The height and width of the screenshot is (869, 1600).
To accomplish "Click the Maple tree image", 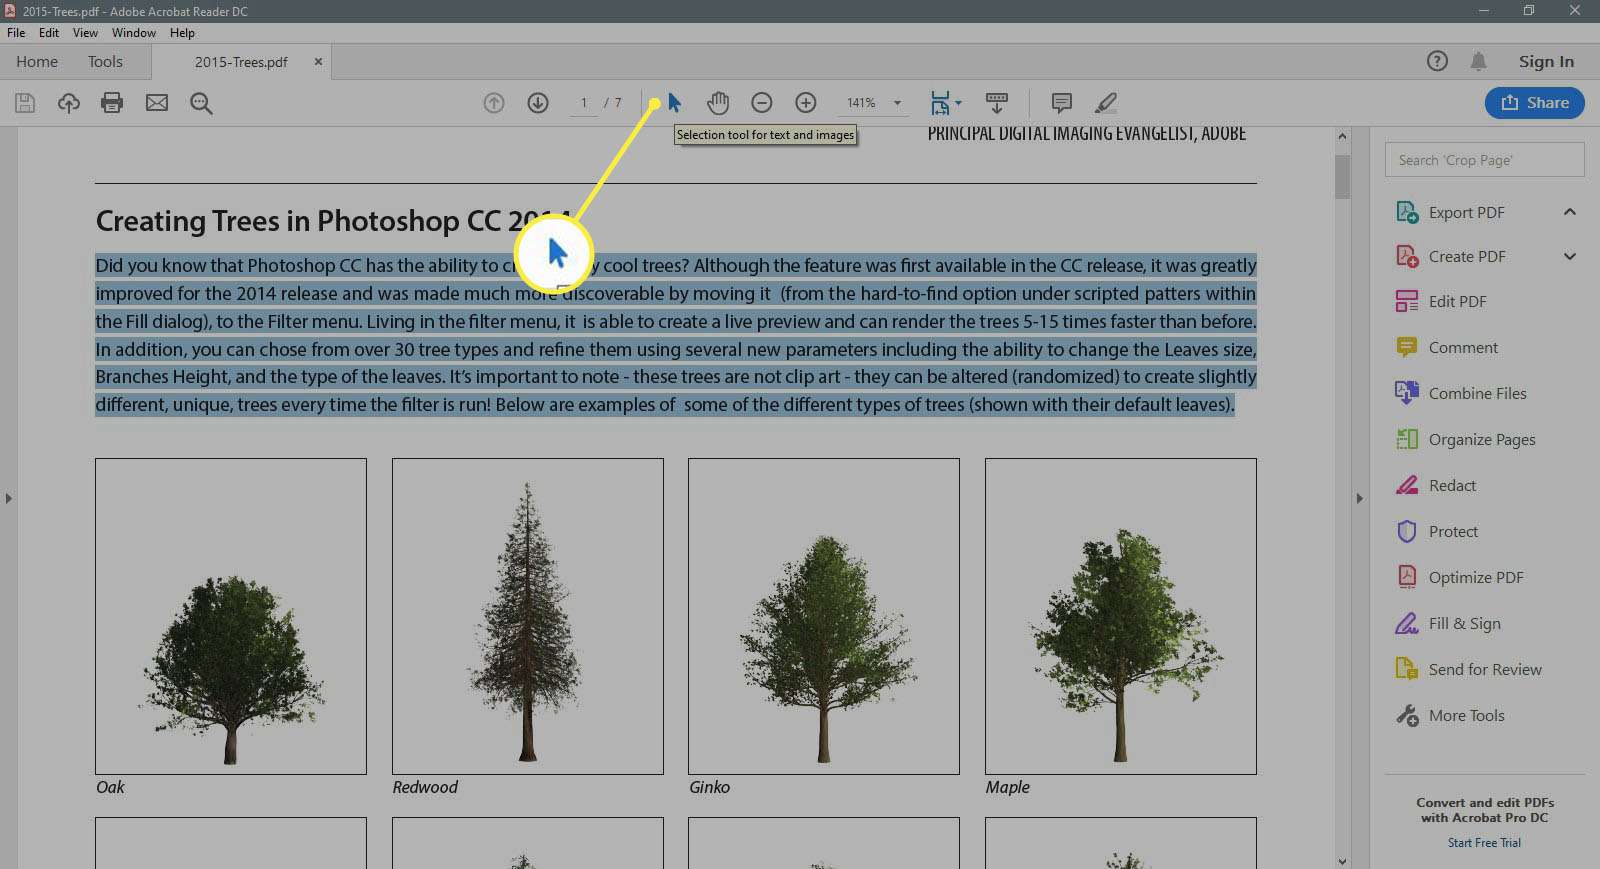I will [x=1121, y=616].
